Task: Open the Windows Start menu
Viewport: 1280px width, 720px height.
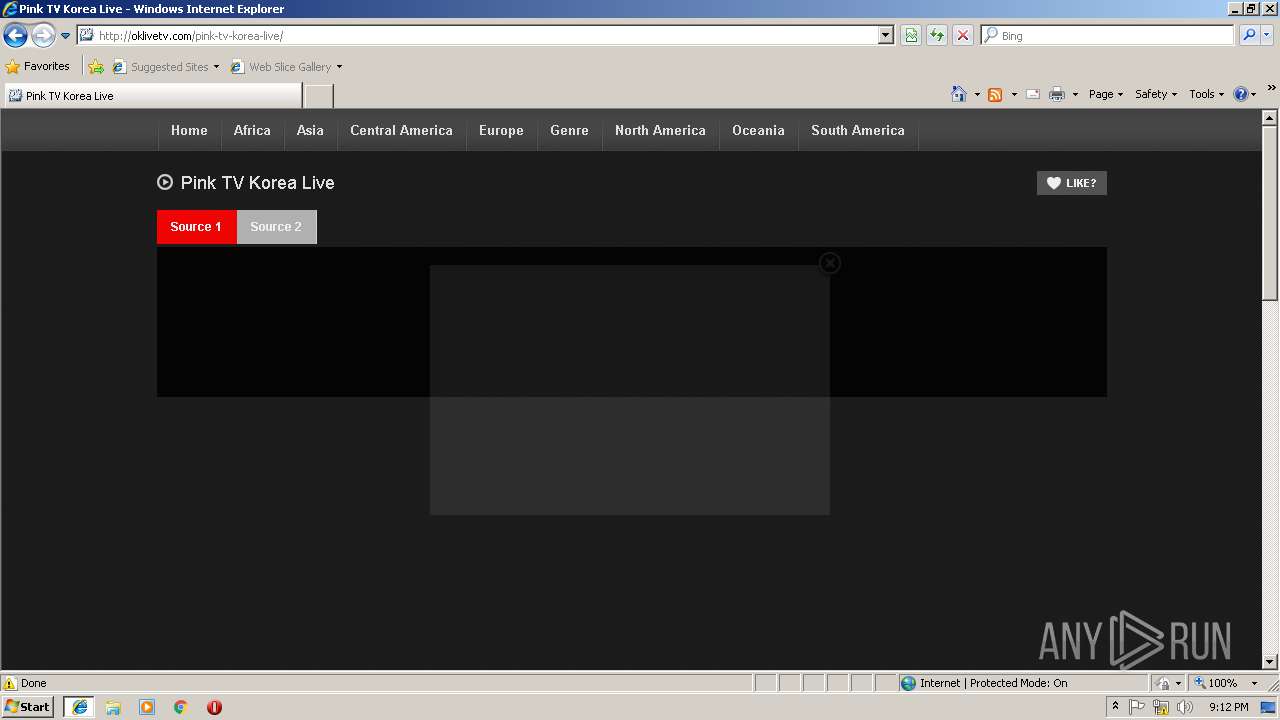Action: pyautogui.click(x=28, y=707)
